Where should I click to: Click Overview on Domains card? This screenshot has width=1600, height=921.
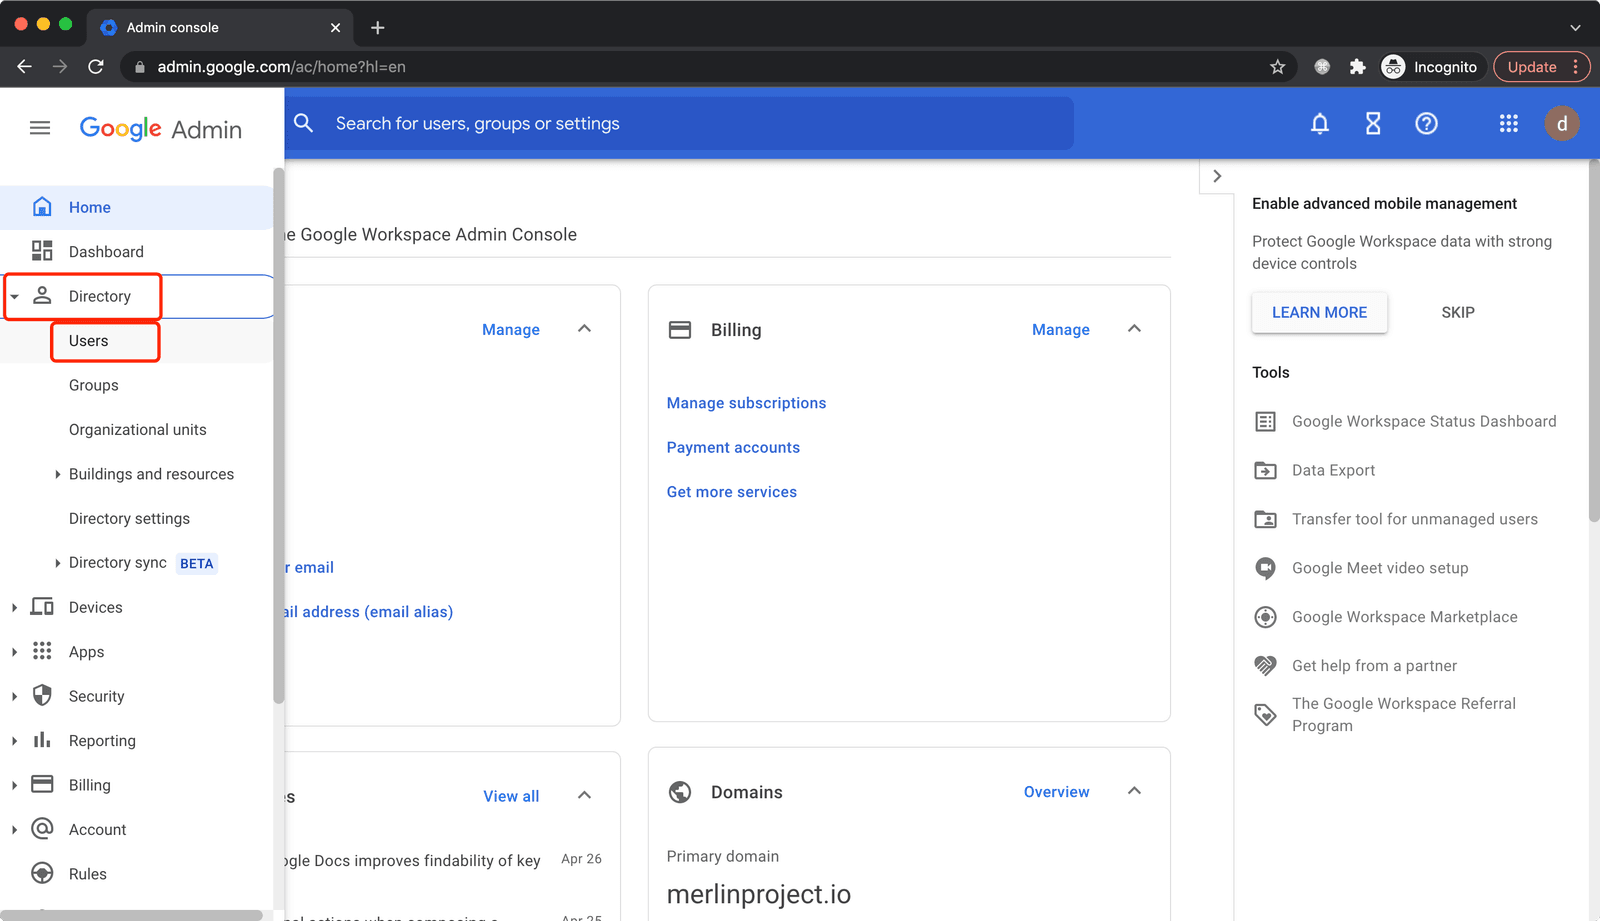(x=1056, y=792)
